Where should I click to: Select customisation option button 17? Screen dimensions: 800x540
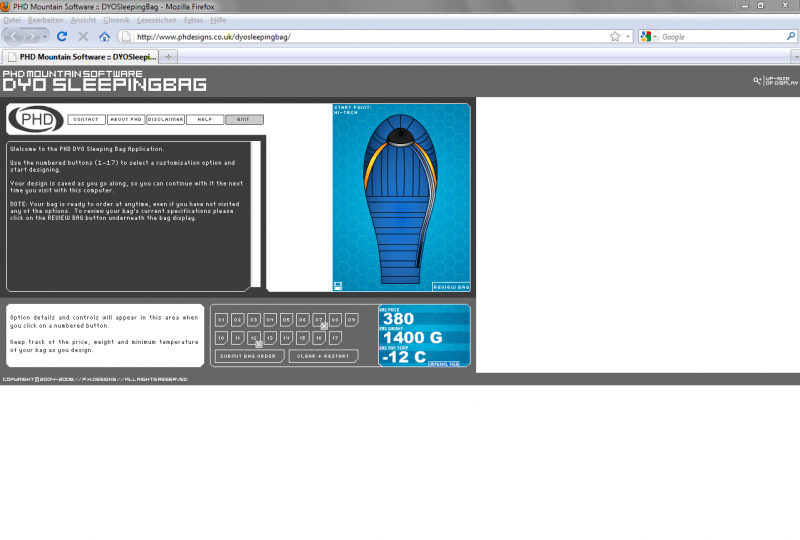point(335,338)
